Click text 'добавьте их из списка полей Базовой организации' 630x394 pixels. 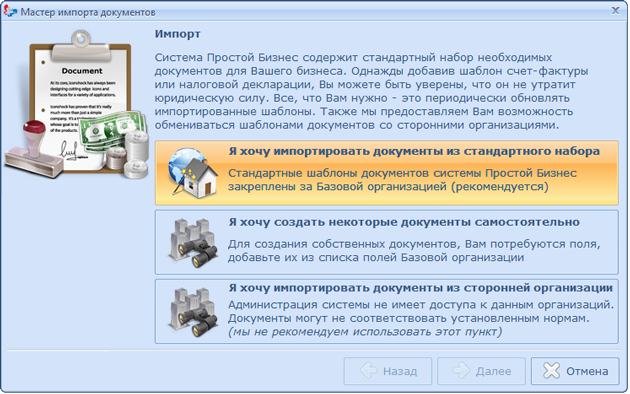(x=376, y=257)
